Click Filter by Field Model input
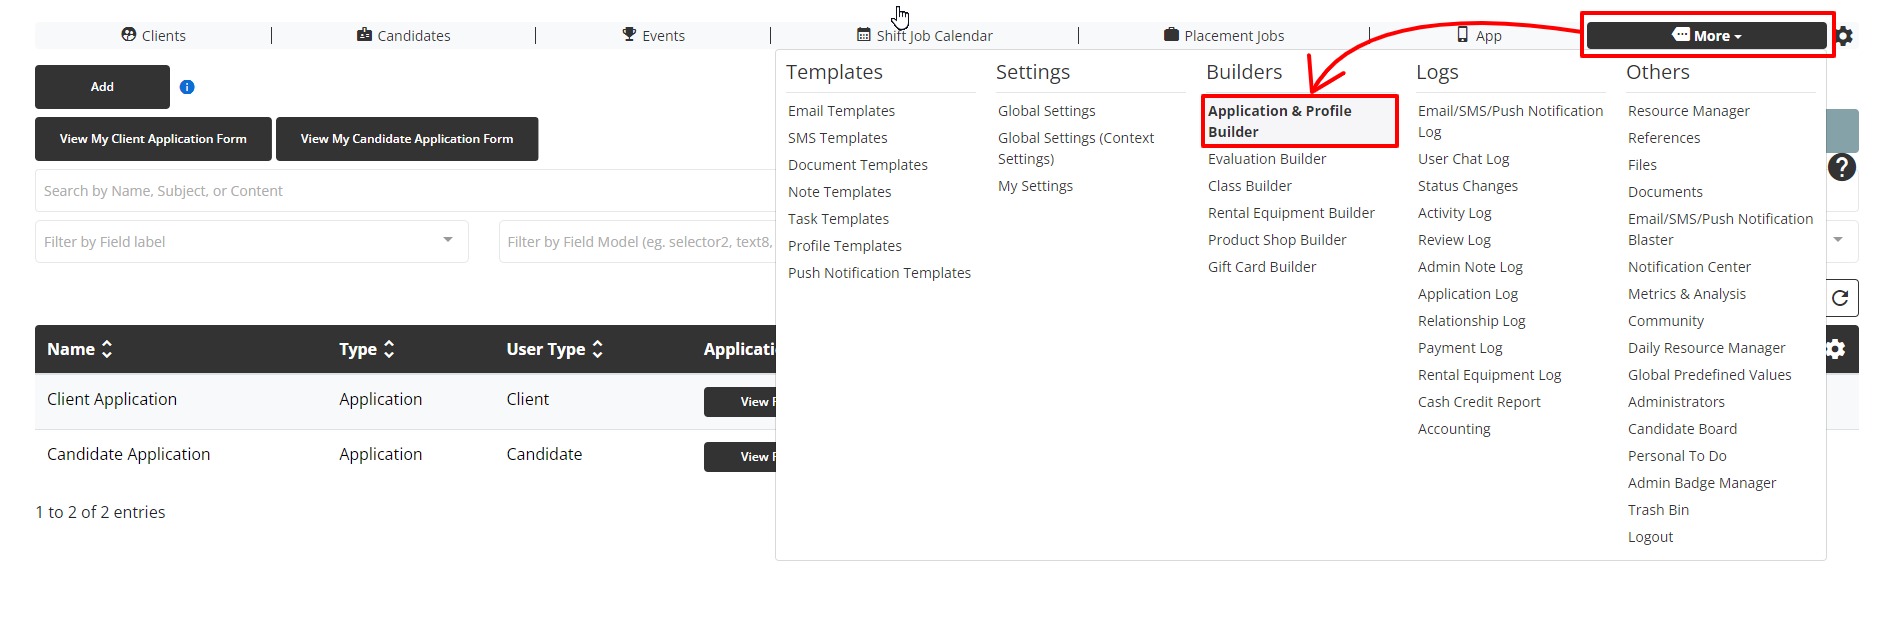 pos(638,242)
